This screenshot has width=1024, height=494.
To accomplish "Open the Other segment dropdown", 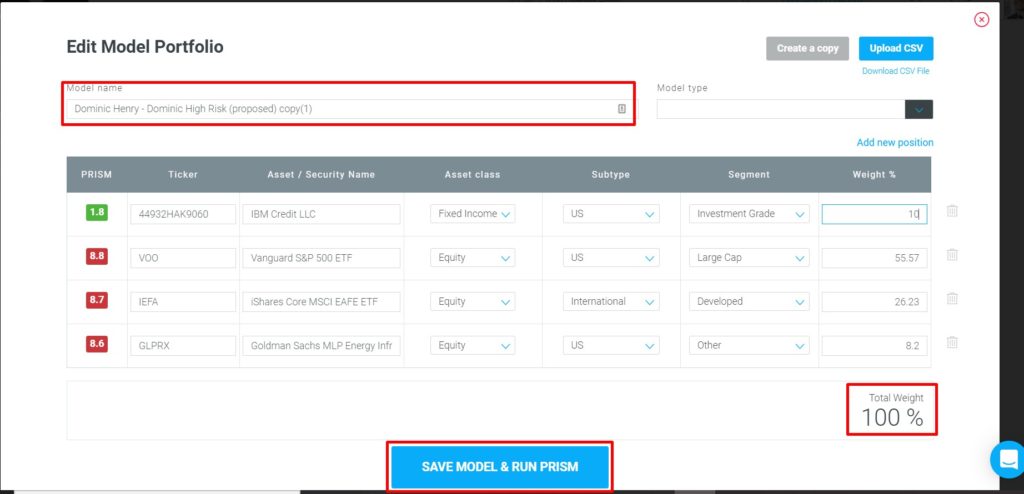I will [749, 345].
